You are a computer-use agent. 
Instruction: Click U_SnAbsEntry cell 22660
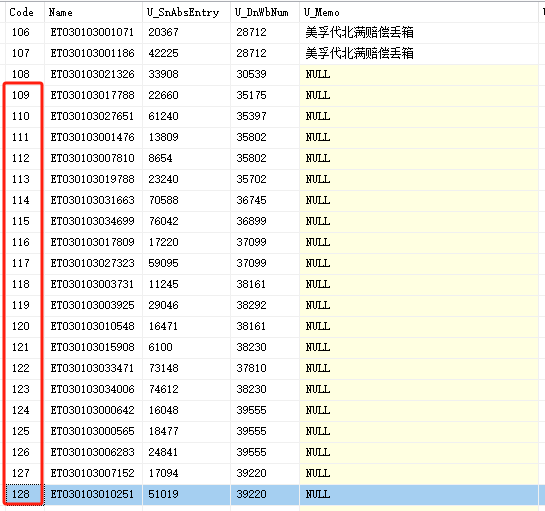pyautogui.click(x=186, y=96)
